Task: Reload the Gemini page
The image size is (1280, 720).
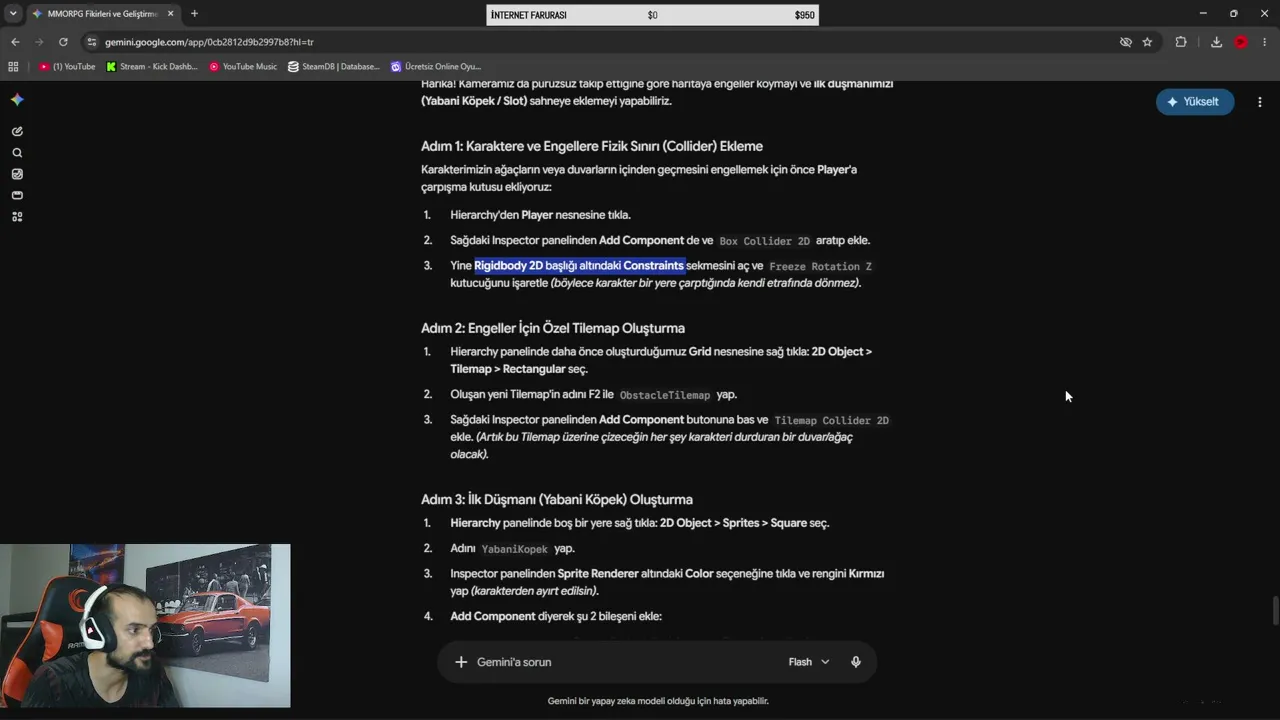Action: [x=63, y=42]
